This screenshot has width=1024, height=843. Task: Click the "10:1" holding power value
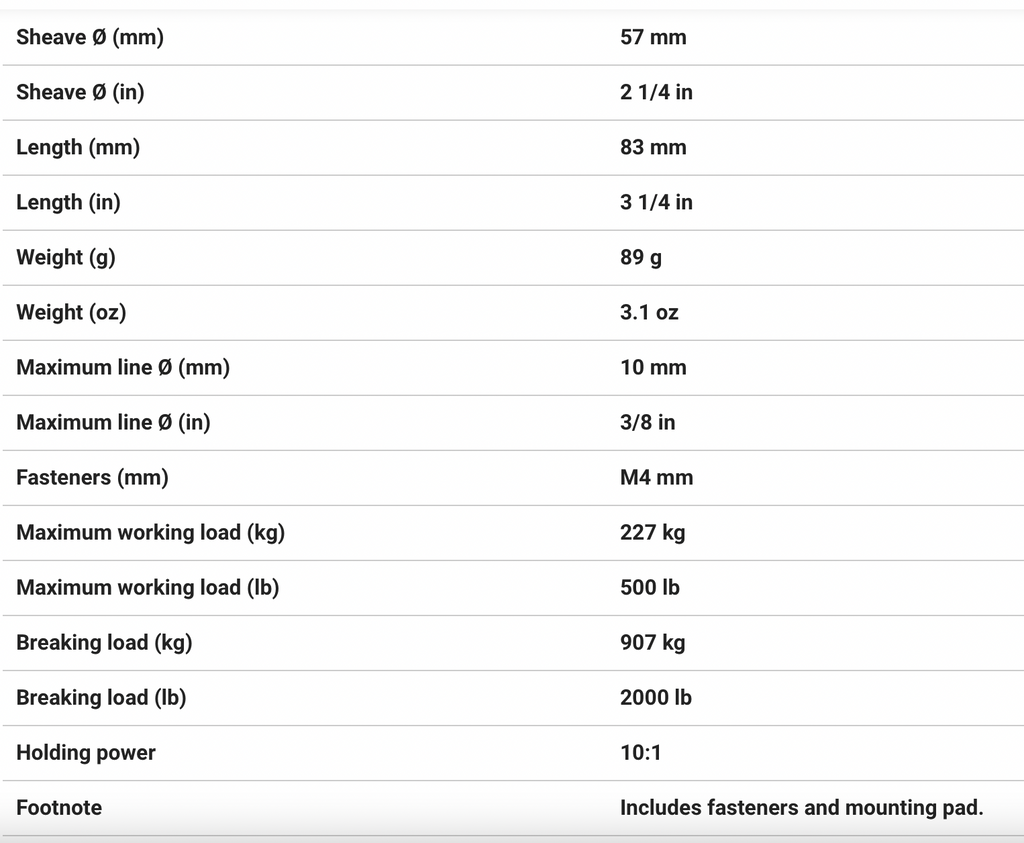(x=640, y=753)
